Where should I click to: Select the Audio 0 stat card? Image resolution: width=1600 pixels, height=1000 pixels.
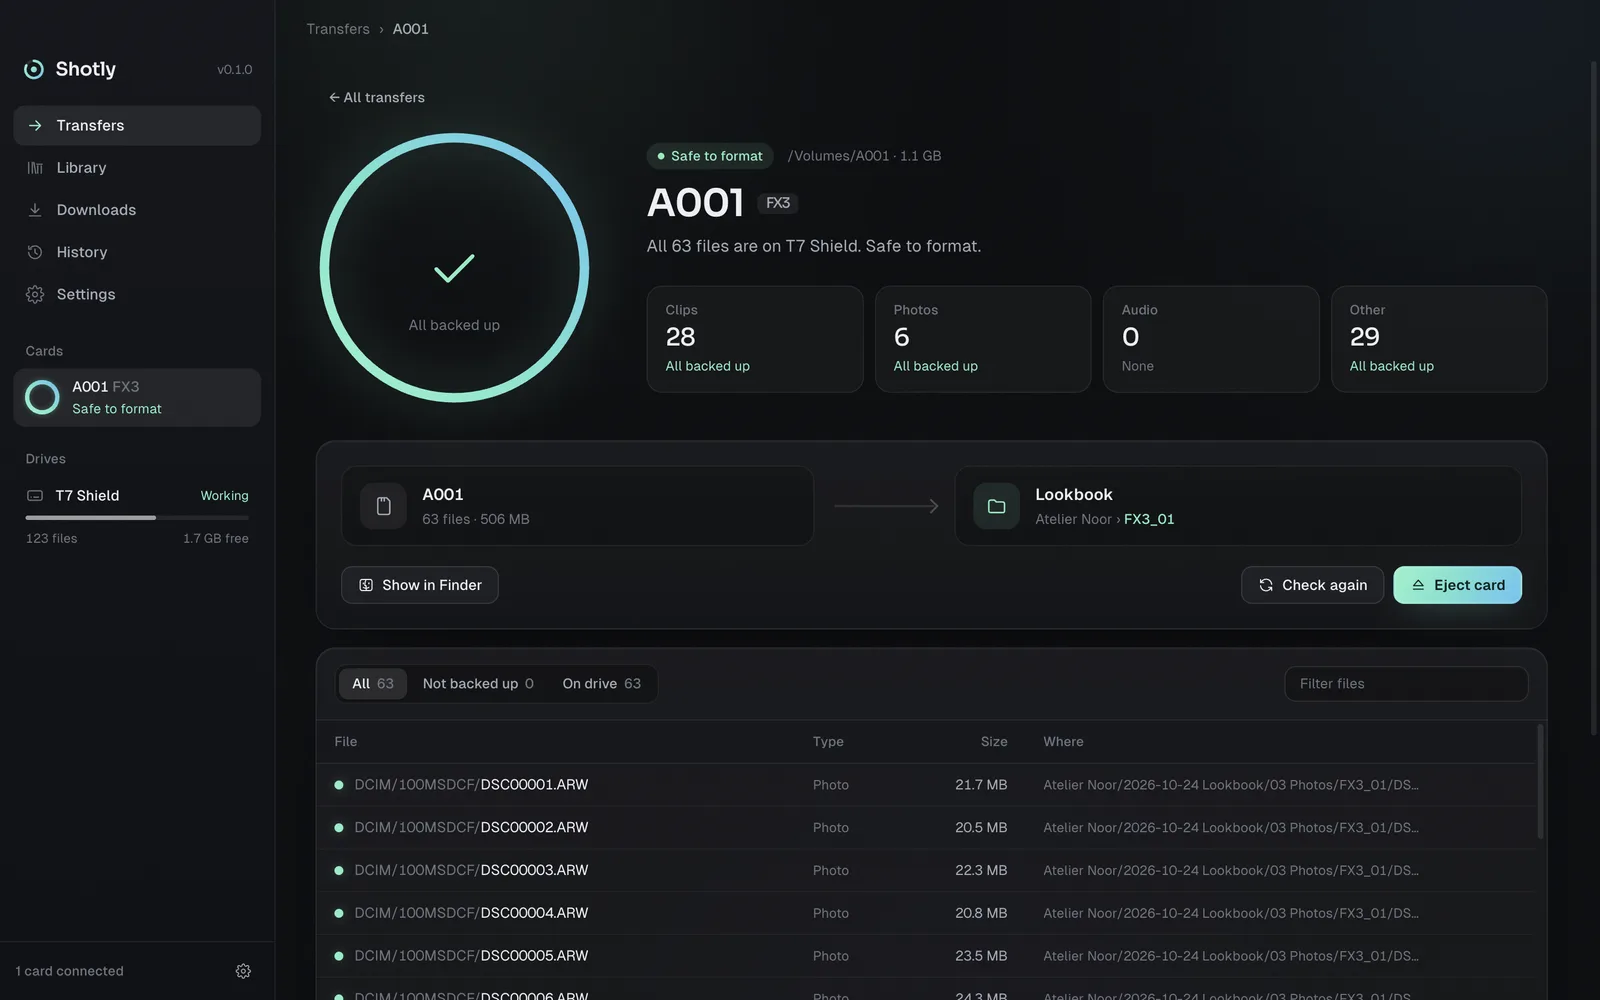pyautogui.click(x=1211, y=339)
